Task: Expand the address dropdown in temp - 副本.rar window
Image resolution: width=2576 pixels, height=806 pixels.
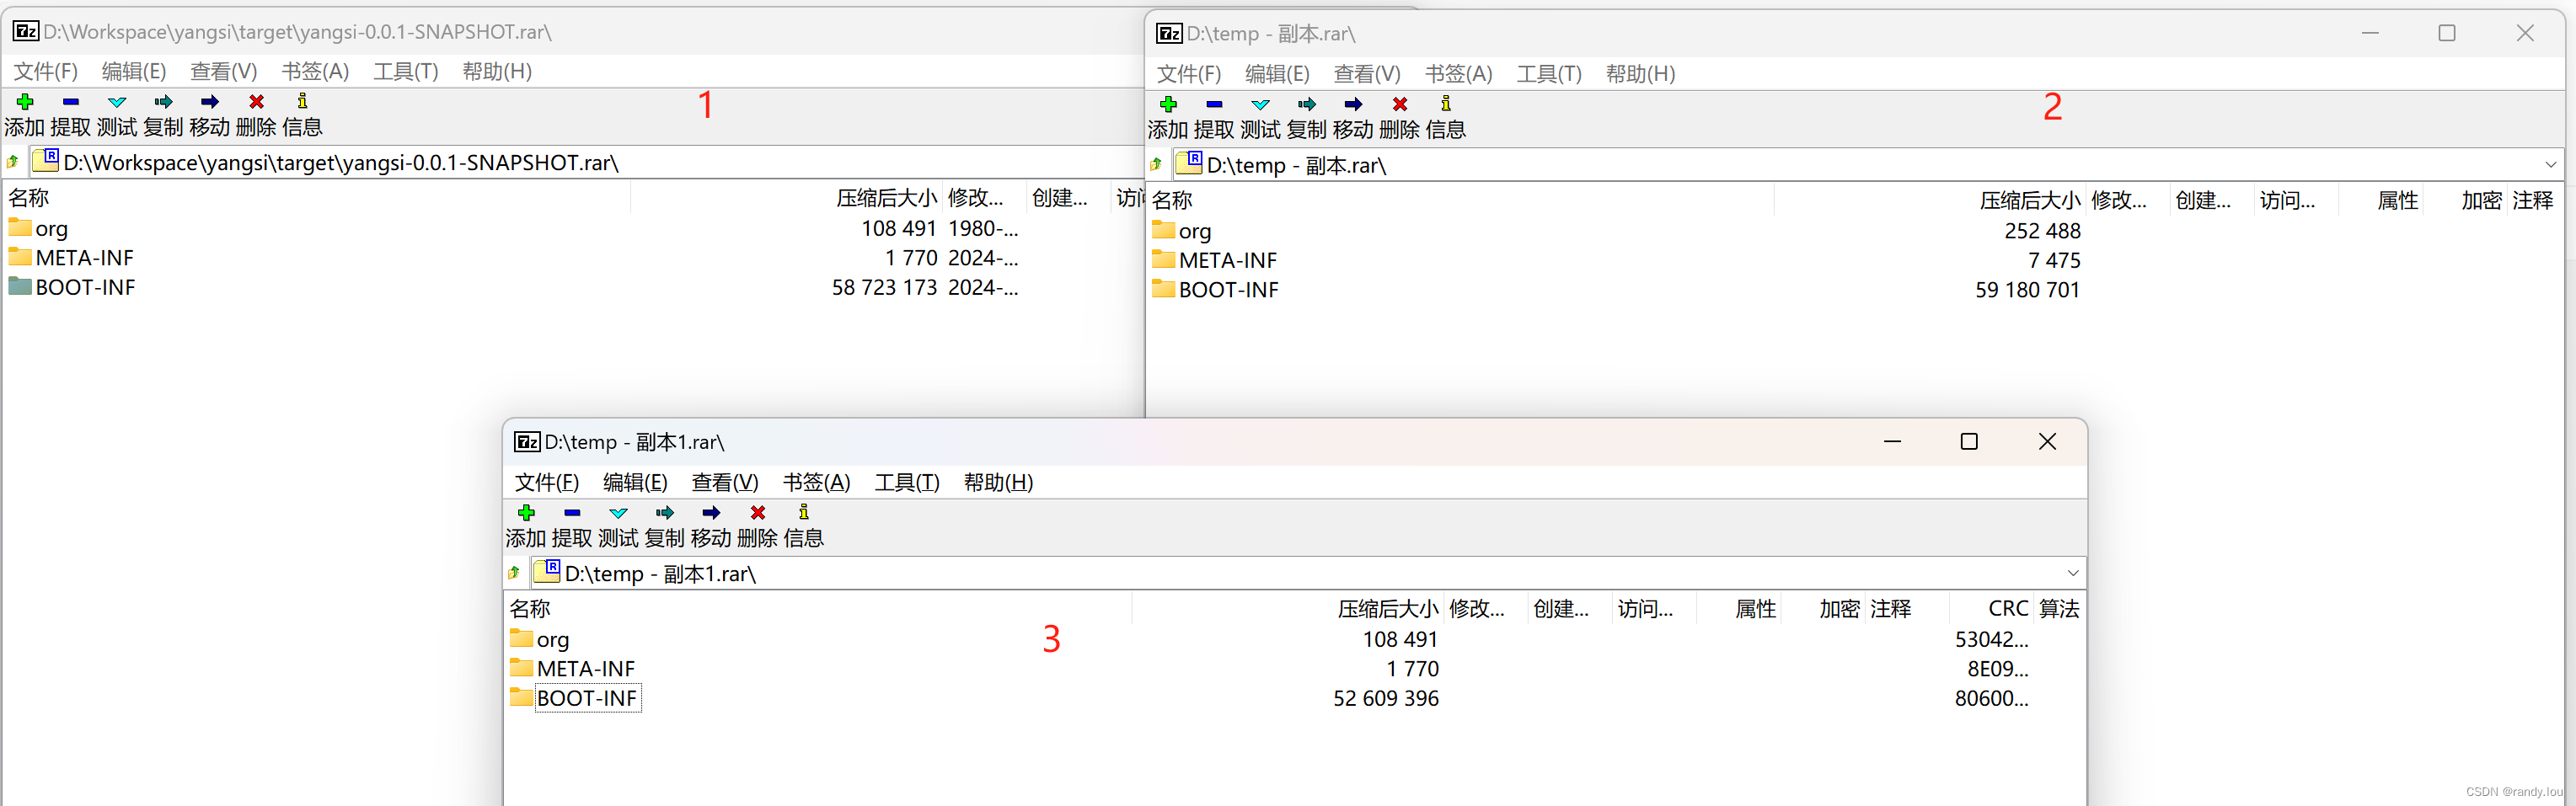Action: point(2551,165)
